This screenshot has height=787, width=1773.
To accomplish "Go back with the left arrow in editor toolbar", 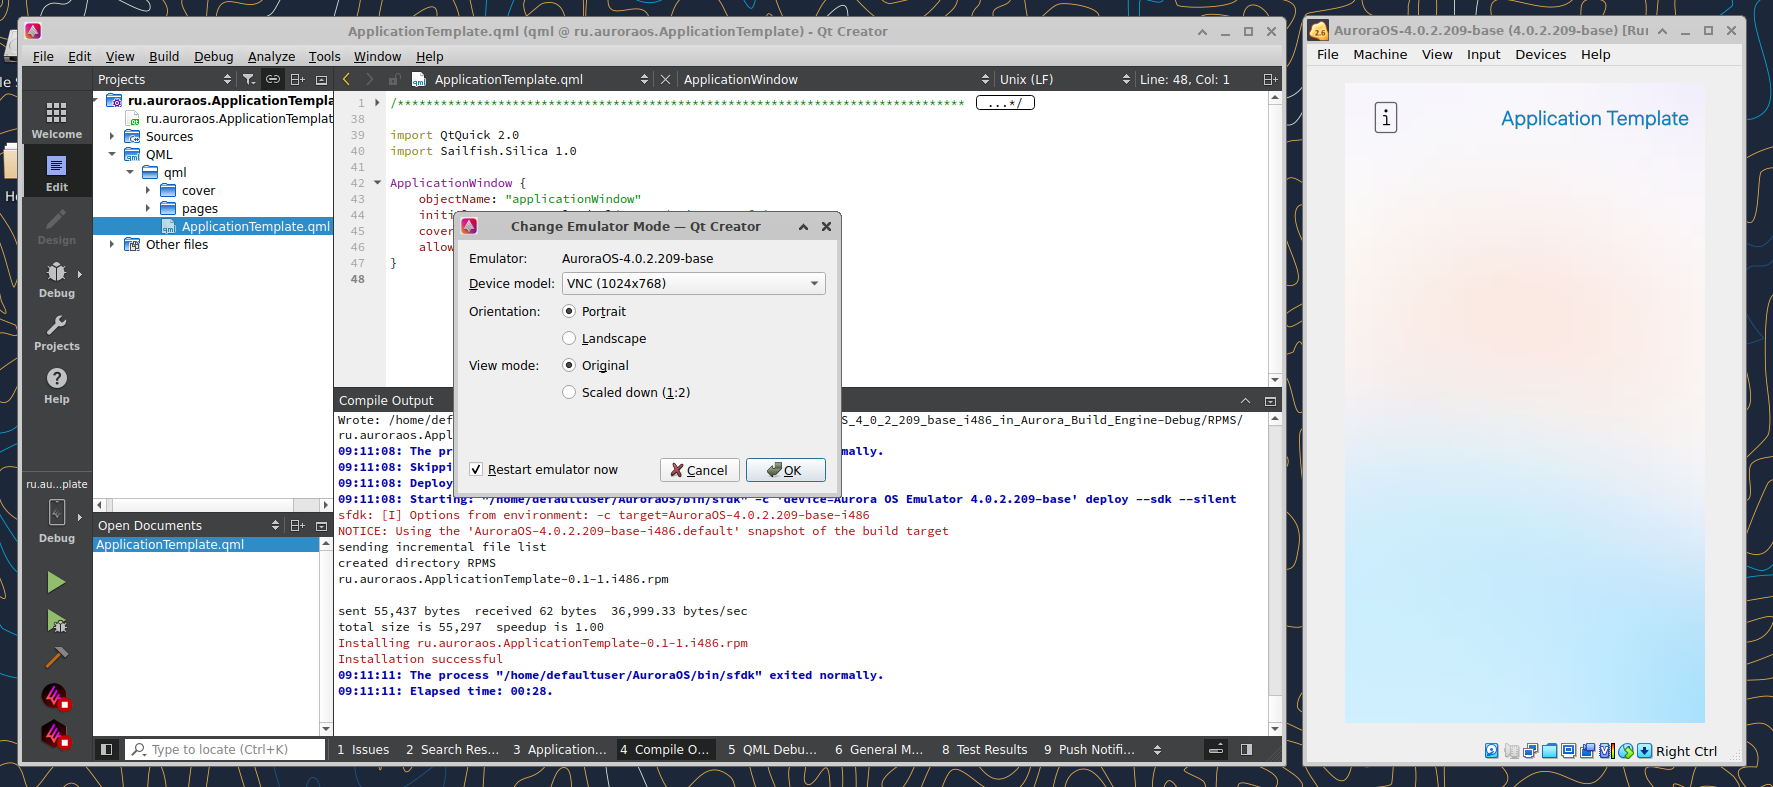I will [x=346, y=79].
